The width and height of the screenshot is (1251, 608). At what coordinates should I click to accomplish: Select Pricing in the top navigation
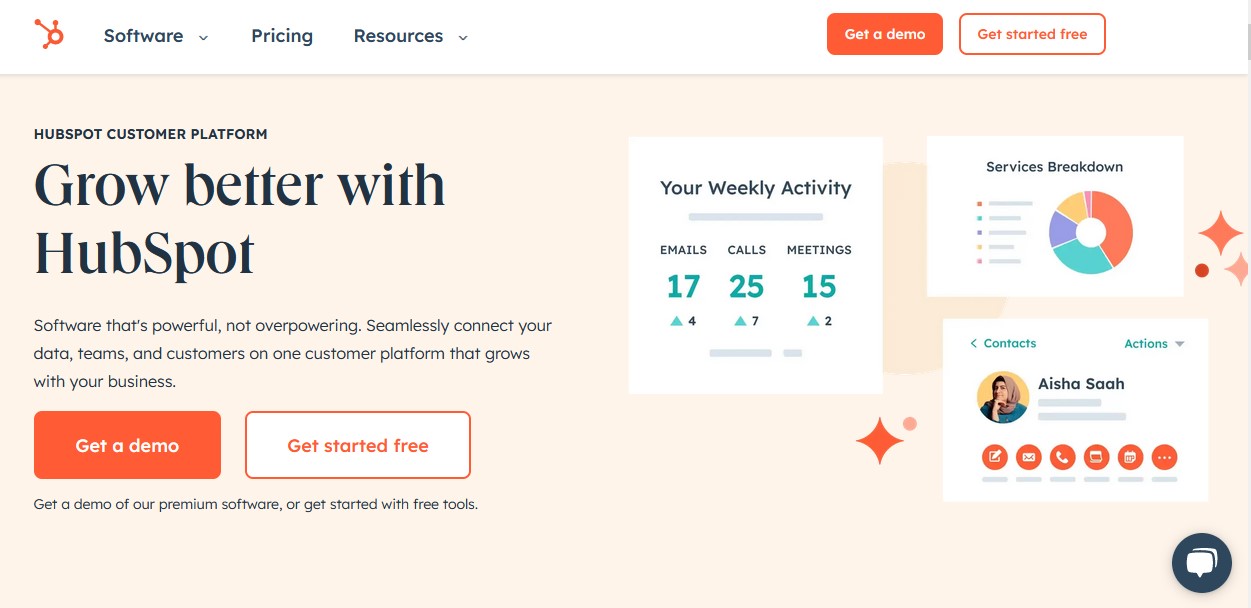pyautogui.click(x=282, y=36)
